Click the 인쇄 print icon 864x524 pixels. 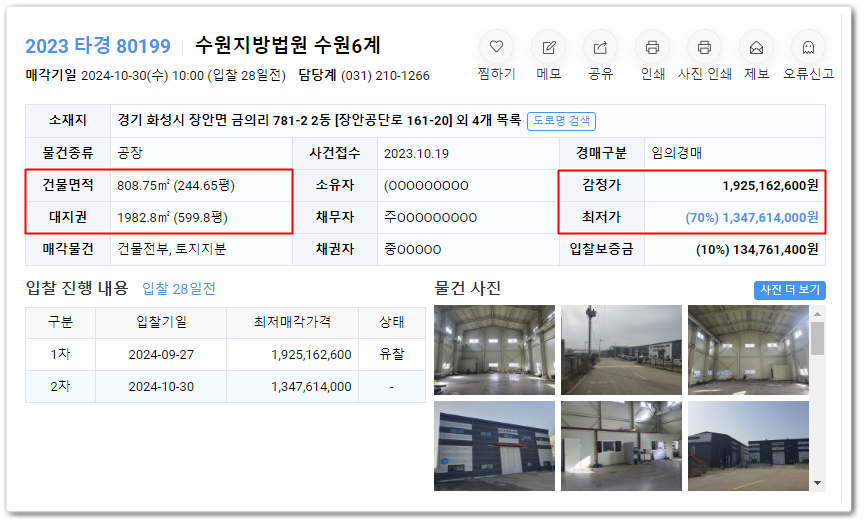click(x=652, y=47)
